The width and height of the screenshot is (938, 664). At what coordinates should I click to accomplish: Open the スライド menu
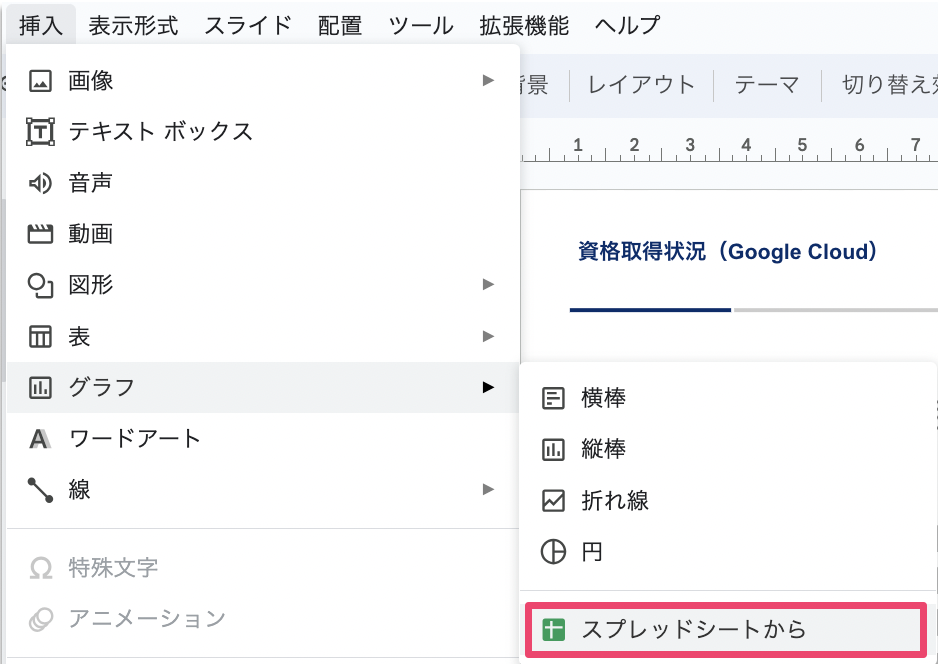coord(248,25)
